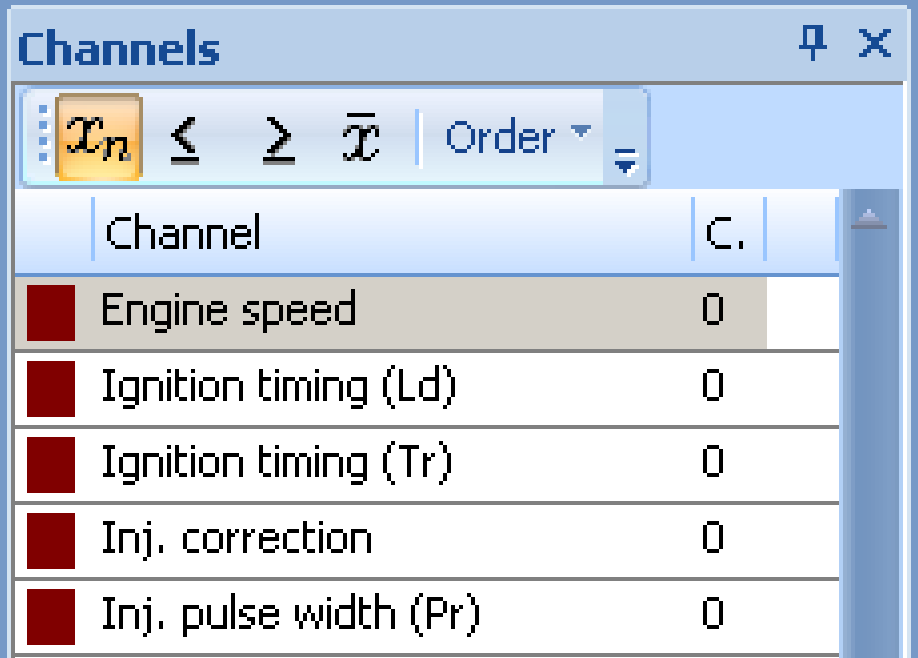Viewport: 918px width, 658px height.
Task: Select the maximum value (greater-or-equal) icon
Action: (x=278, y=139)
